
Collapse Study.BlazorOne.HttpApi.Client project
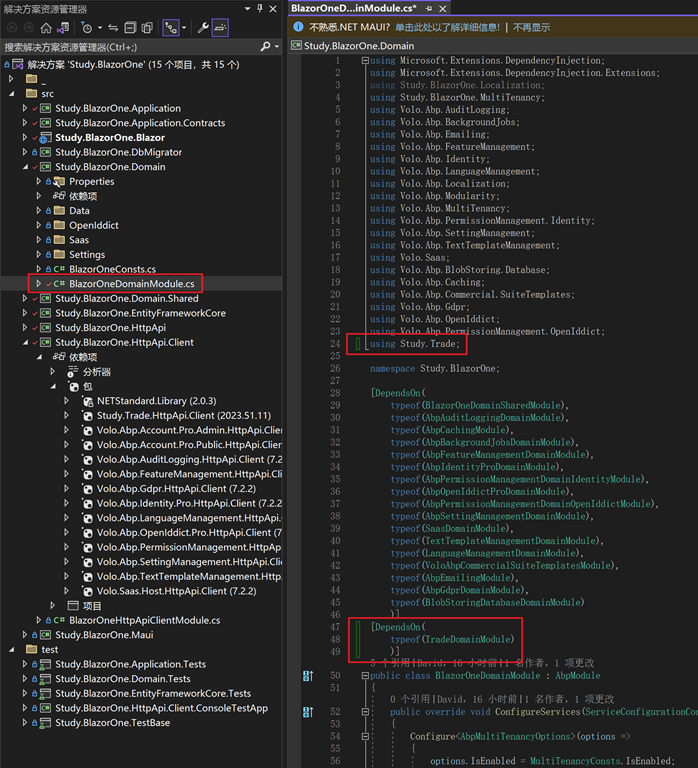click(25, 342)
